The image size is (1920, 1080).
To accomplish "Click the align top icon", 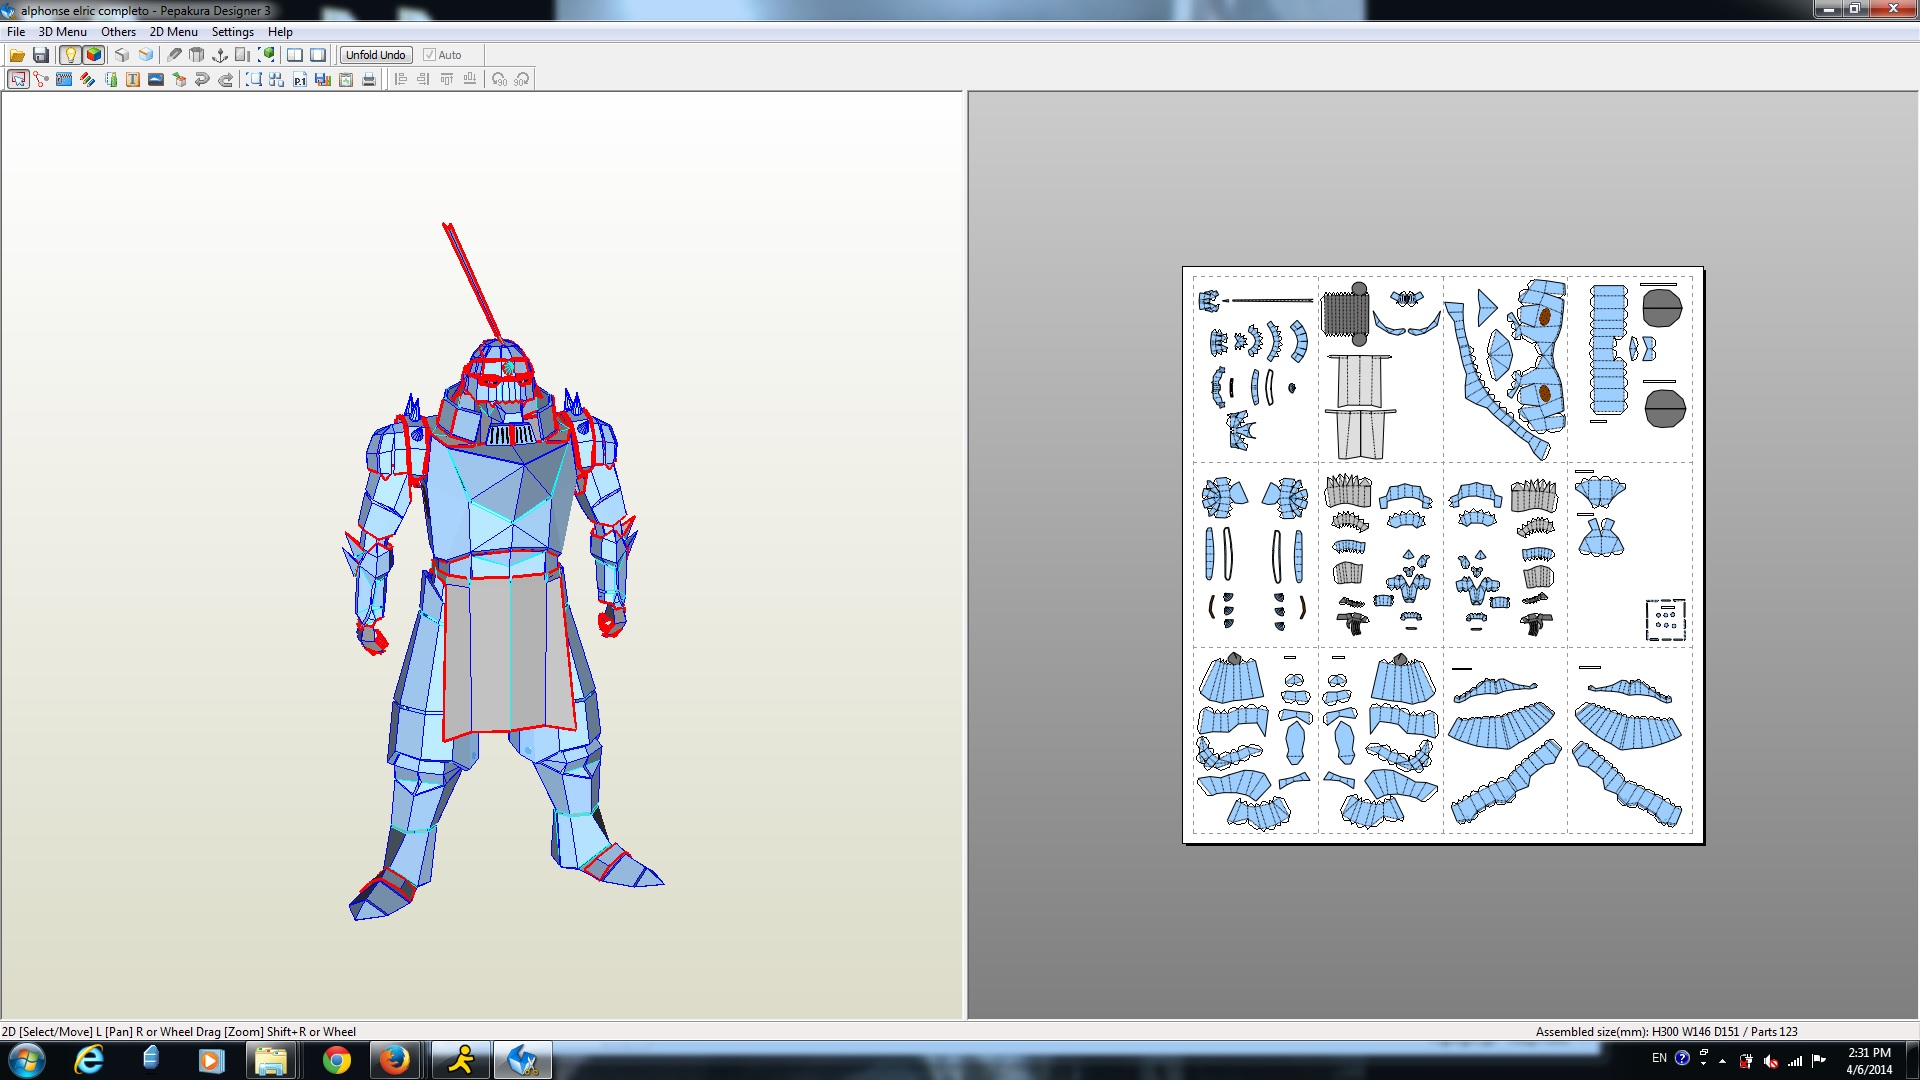I will [447, 79].
